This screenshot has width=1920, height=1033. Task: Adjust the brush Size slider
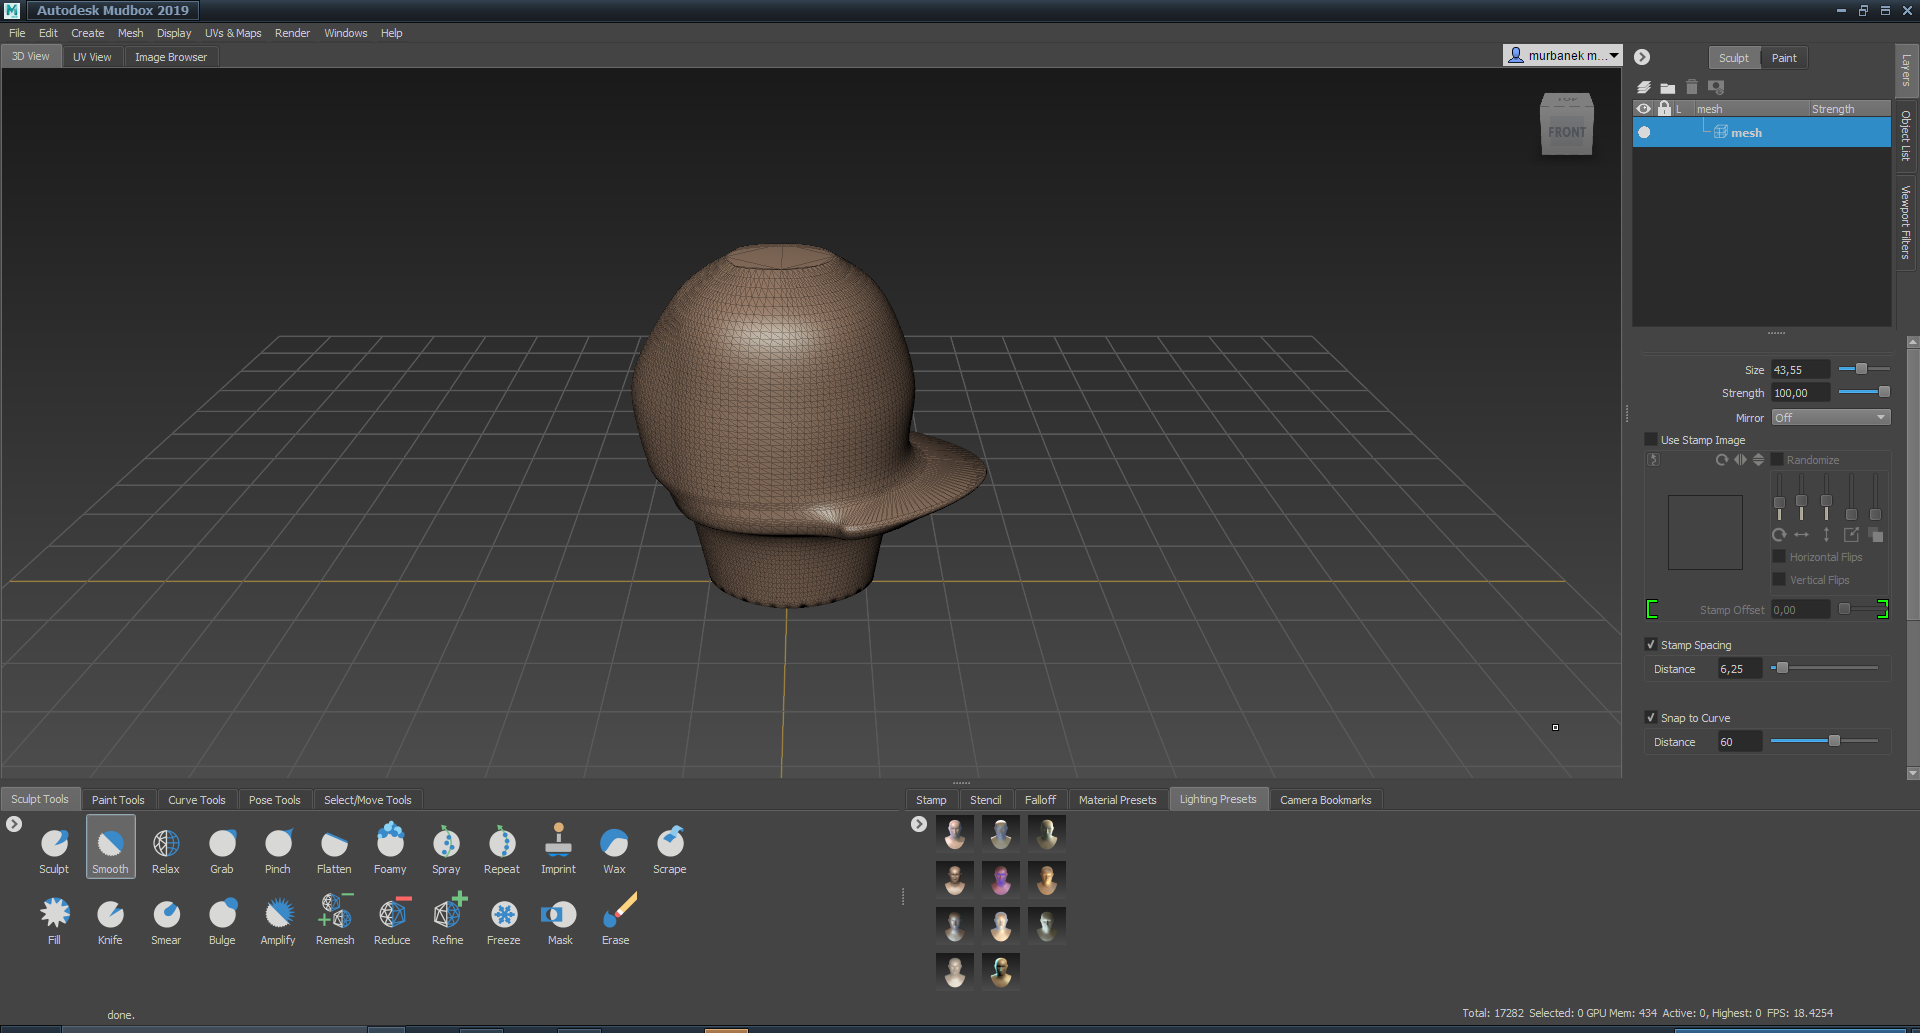point(1861,369)
